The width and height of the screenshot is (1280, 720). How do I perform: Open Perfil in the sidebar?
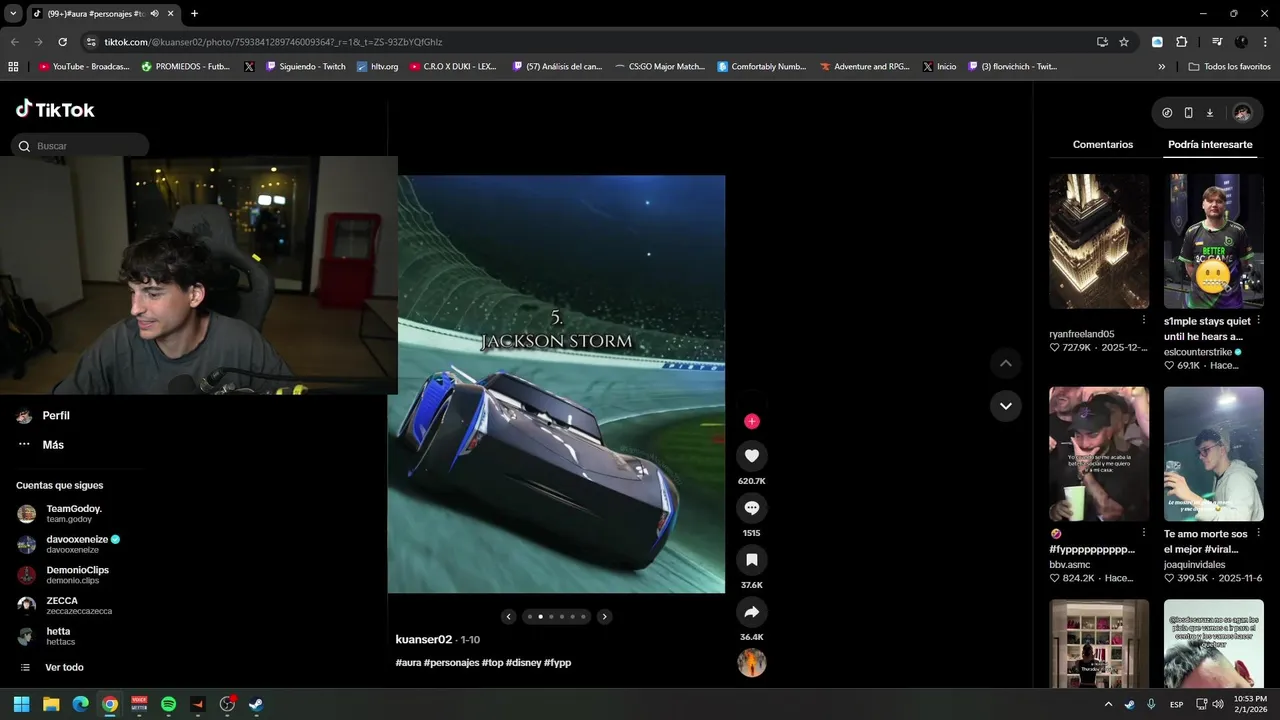(x=43, y=416)
